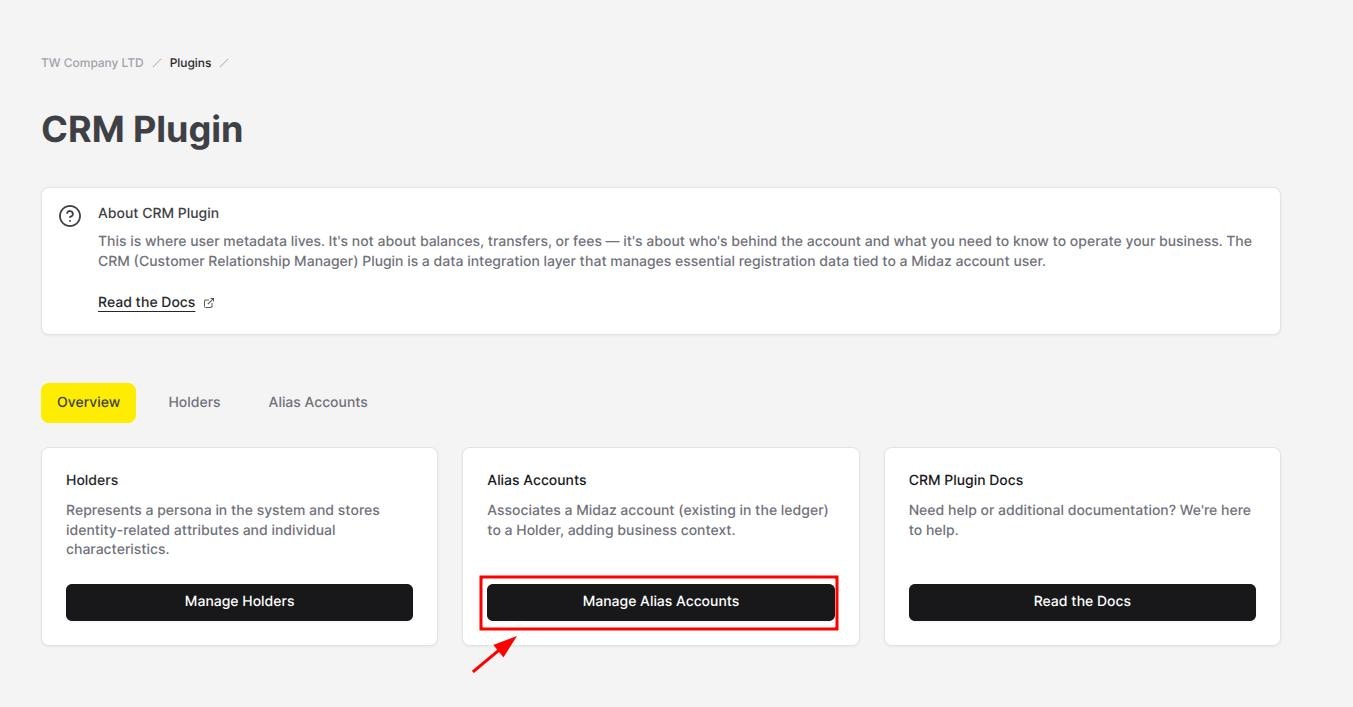
Task: Go to TW Company LTD breadcrumb
Action: pos(92,63)
